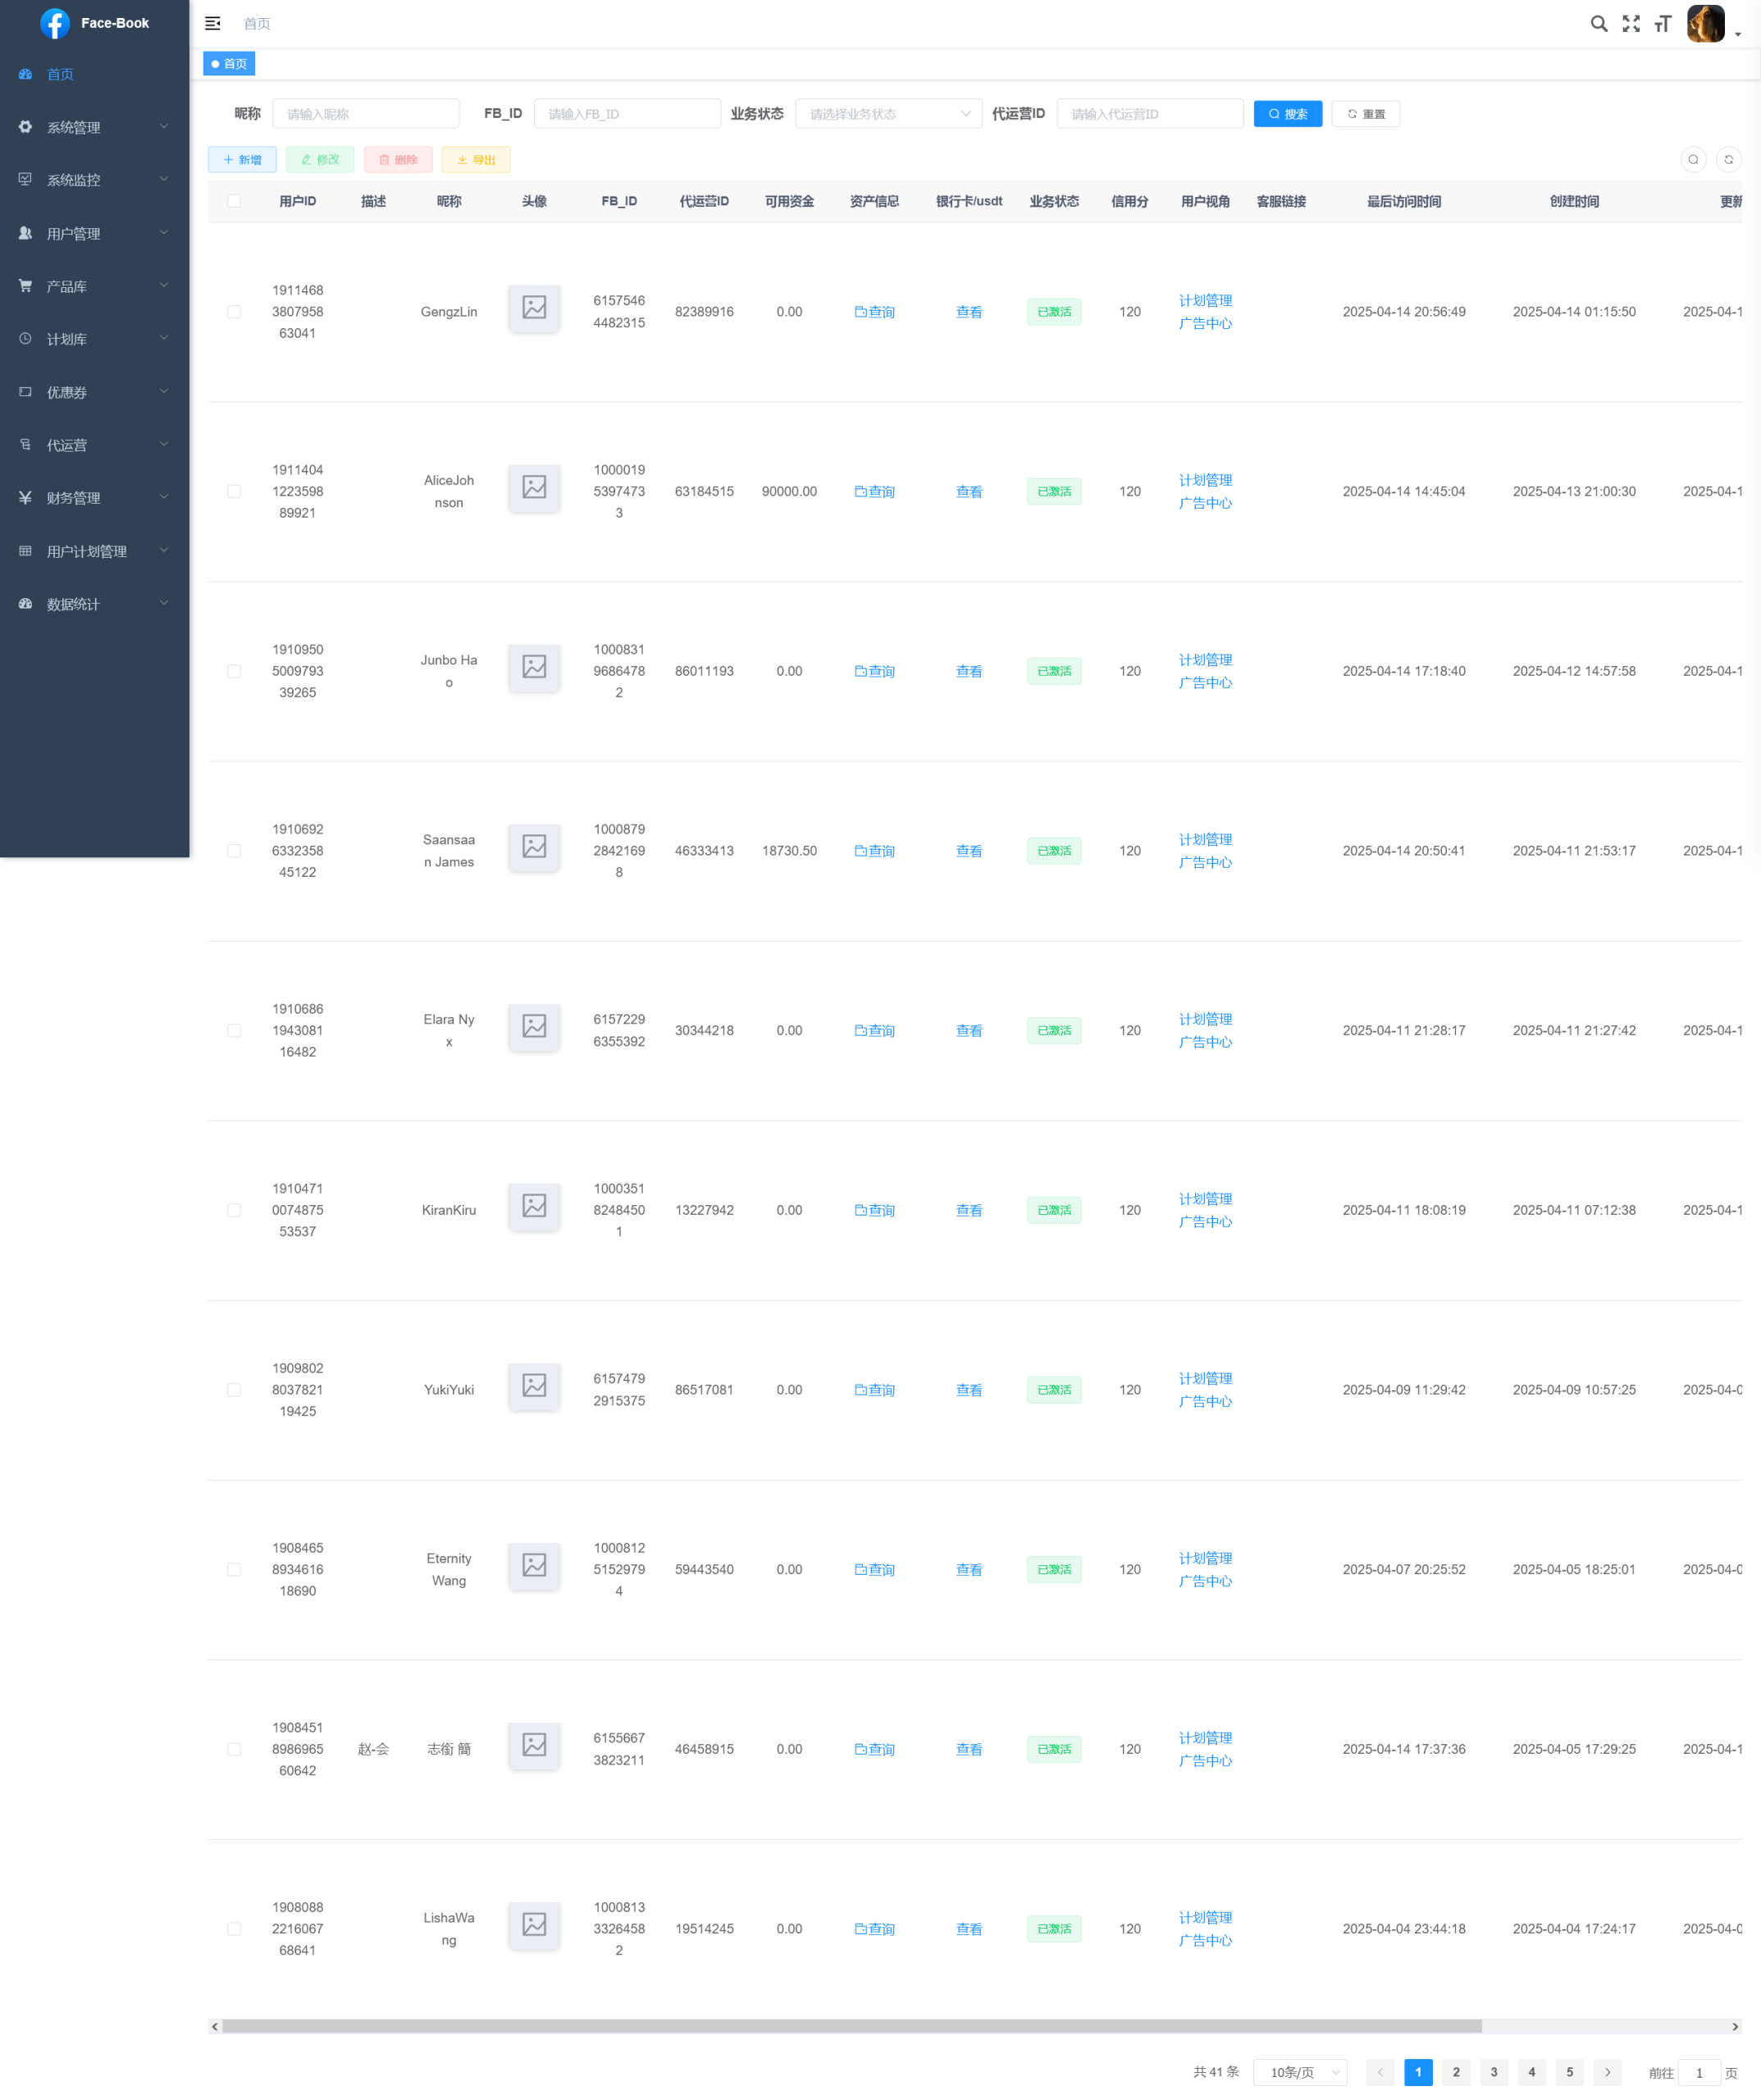Open the 业务状态 status dropdown
The height and width of the screenshot is (2100, 1761).
888,114
